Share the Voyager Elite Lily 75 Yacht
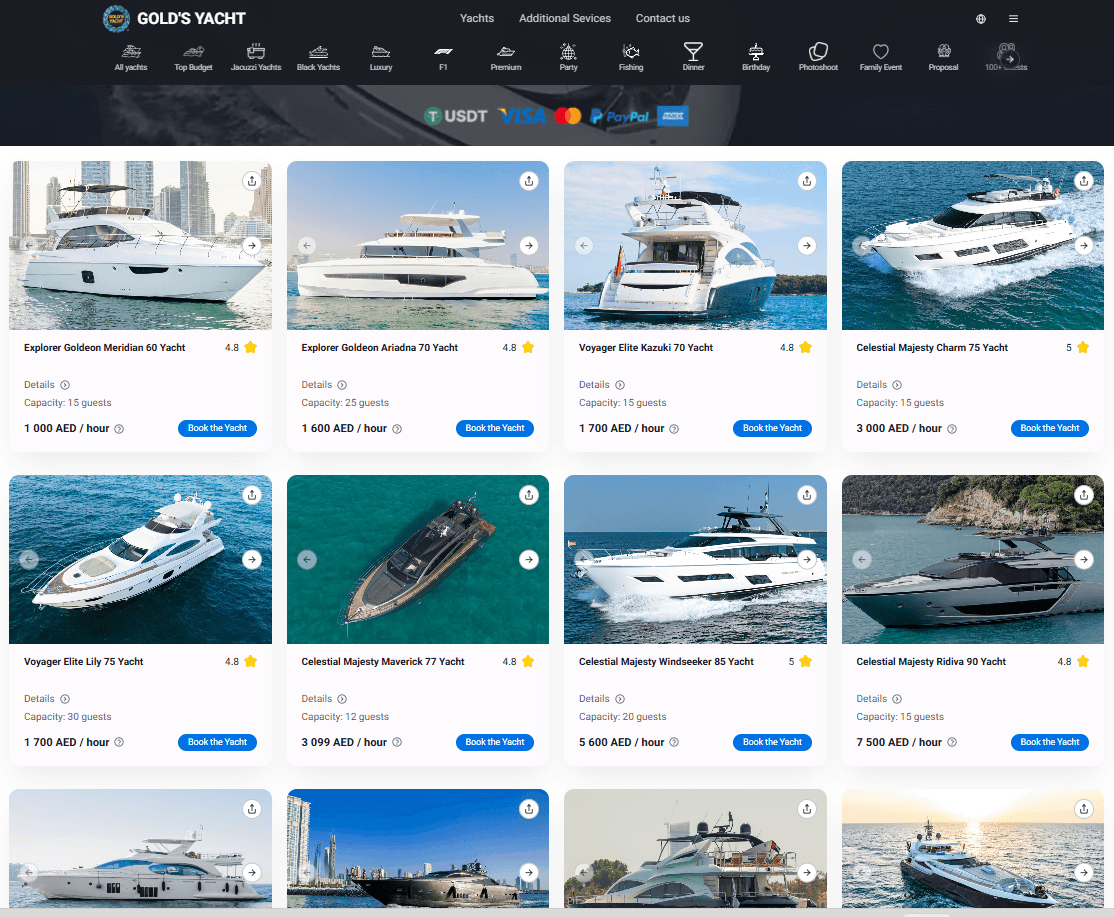This screenshot has height=917, width=1114. pyautogui.click(x=252, y=495)
